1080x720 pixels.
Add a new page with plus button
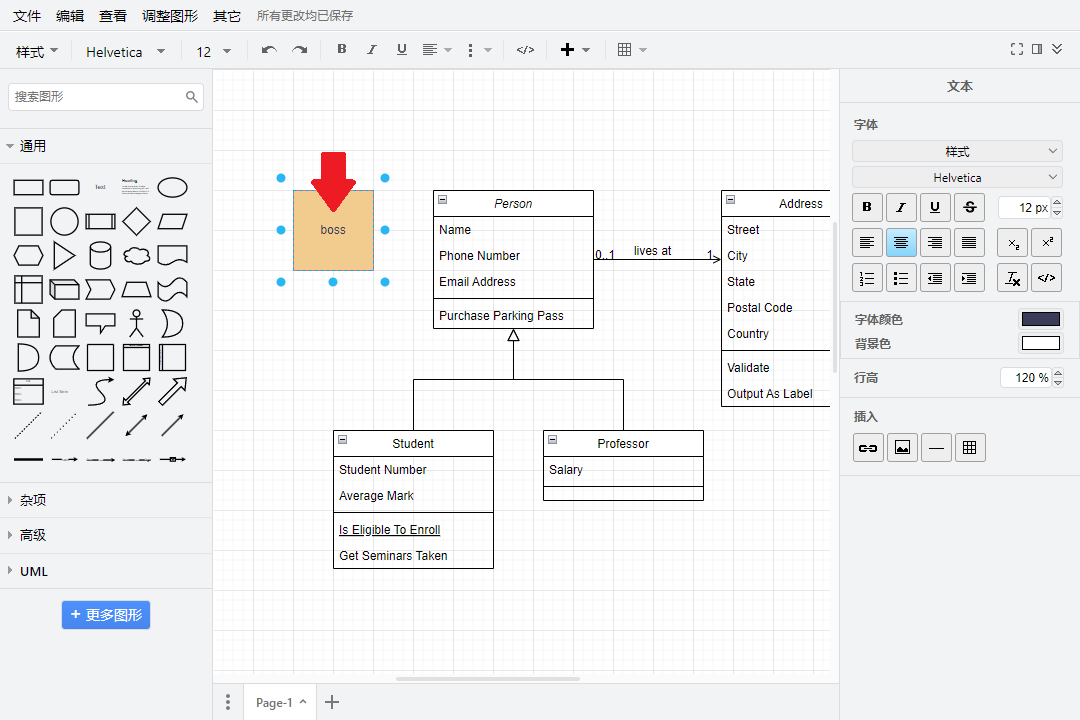[x=332, y=702]
